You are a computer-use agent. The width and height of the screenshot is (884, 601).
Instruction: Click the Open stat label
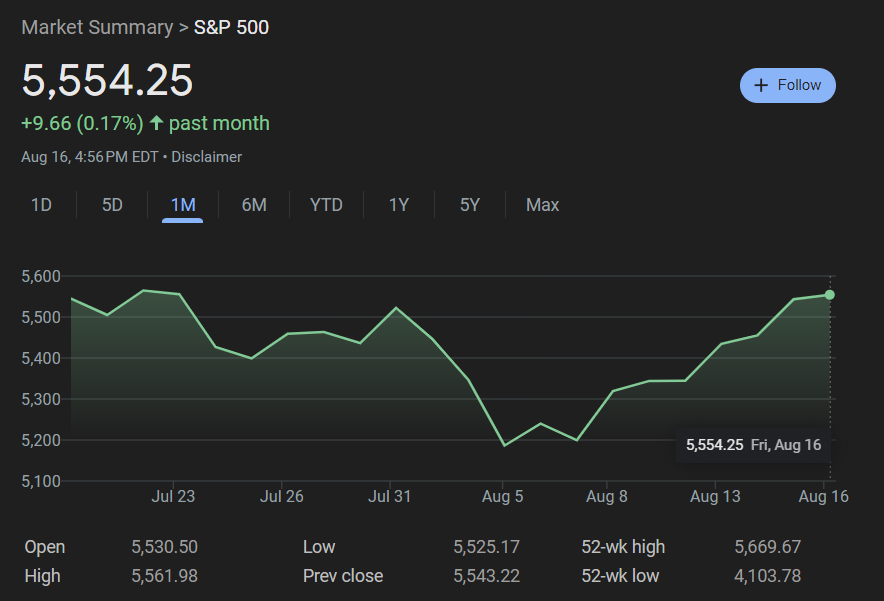pos(45,547)
